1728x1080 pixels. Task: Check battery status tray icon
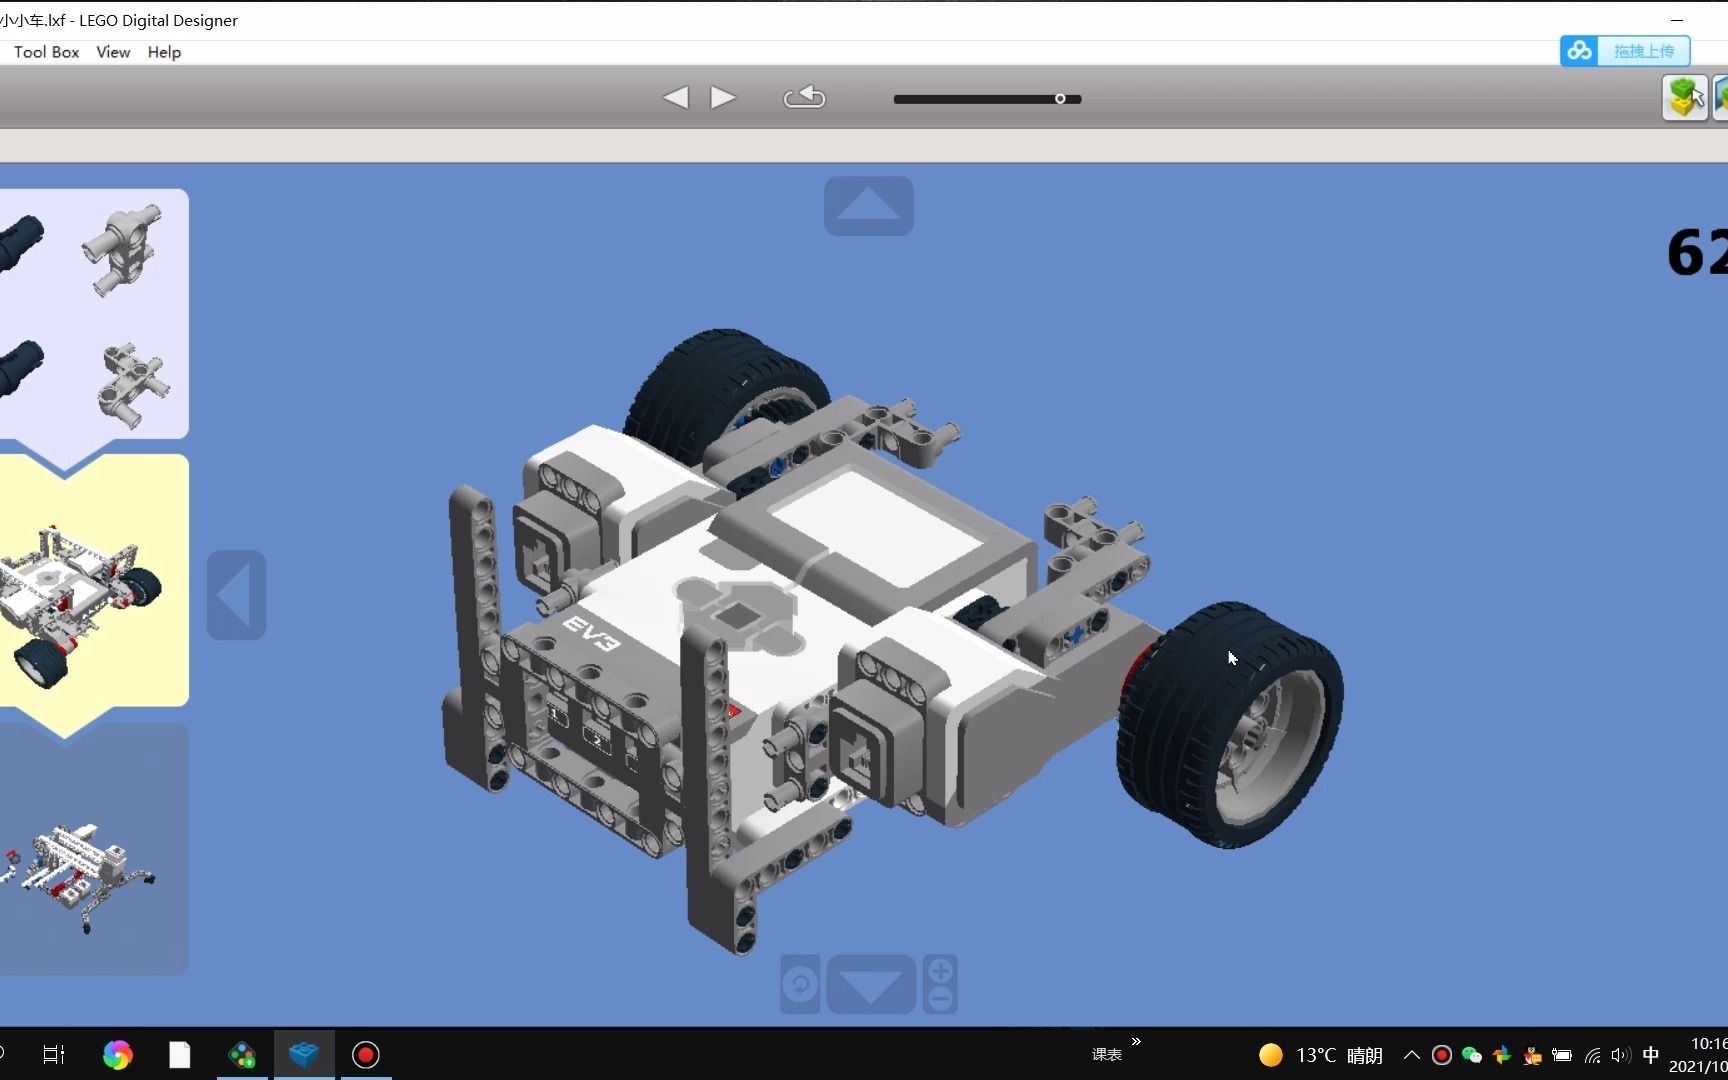pos(1562,1055)
